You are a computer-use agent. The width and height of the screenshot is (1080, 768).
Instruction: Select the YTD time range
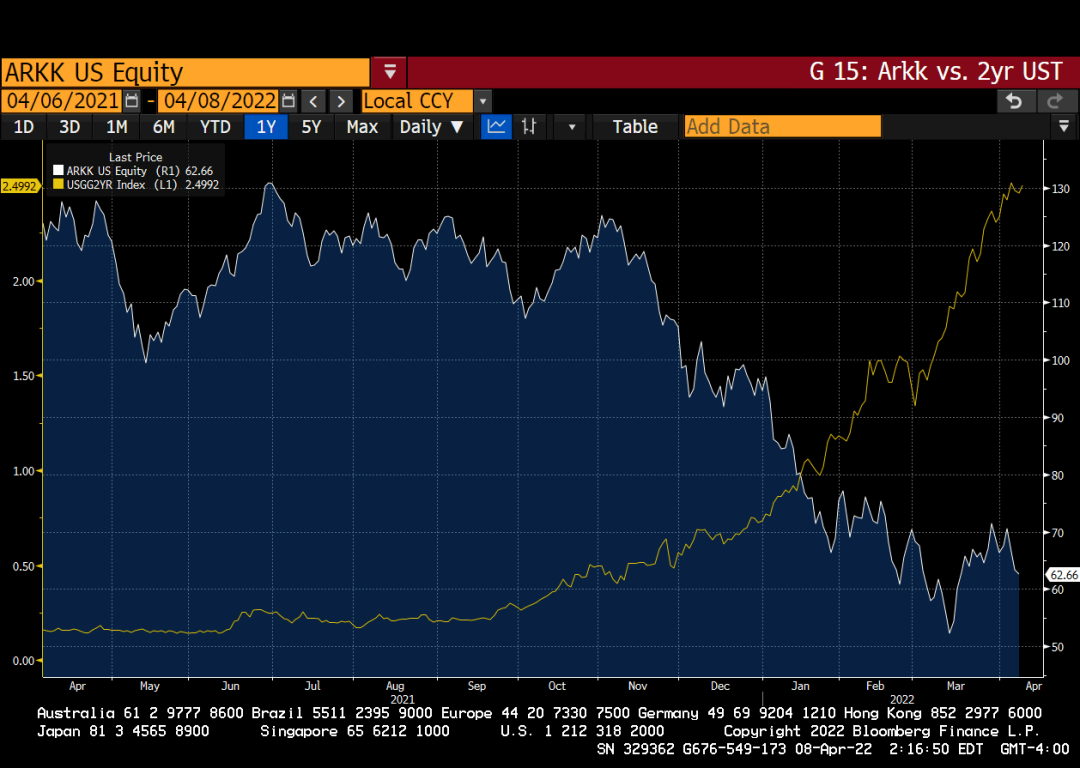point(215,127)
